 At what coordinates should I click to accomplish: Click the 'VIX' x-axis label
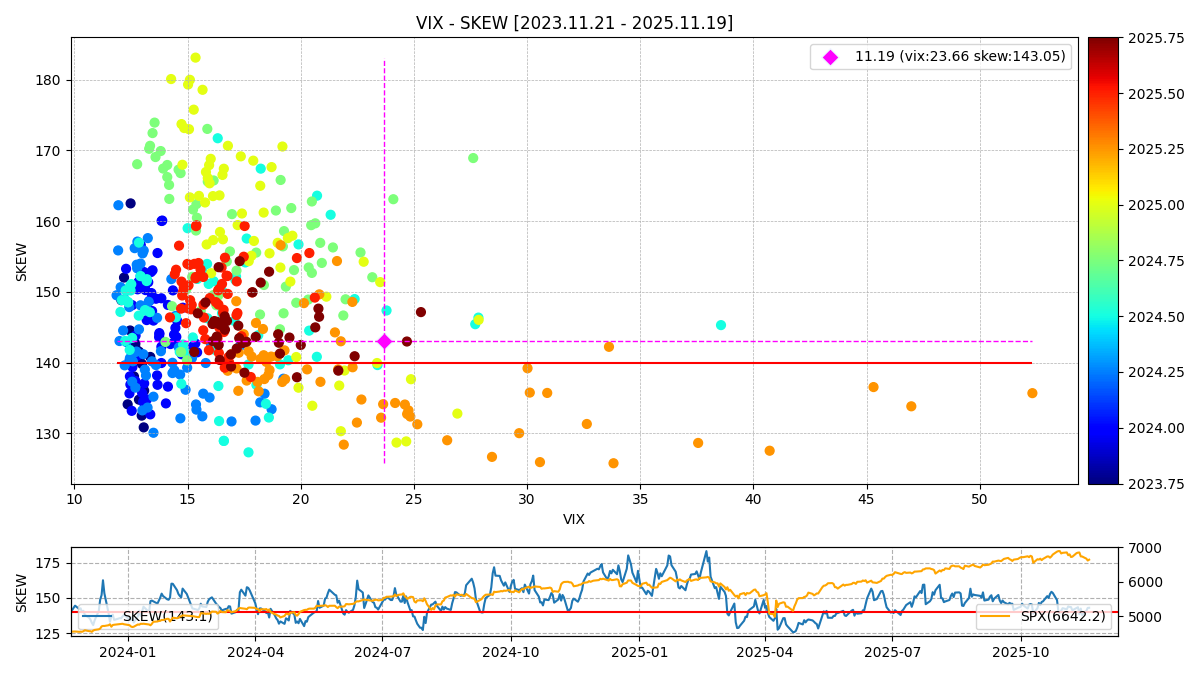(x=574, y=520)
